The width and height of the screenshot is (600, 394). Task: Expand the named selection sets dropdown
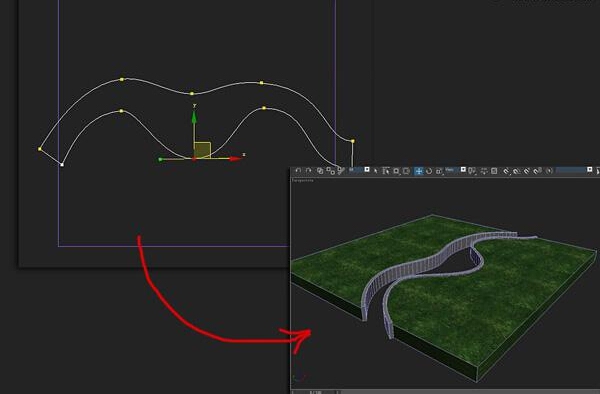tap(574, 169)
